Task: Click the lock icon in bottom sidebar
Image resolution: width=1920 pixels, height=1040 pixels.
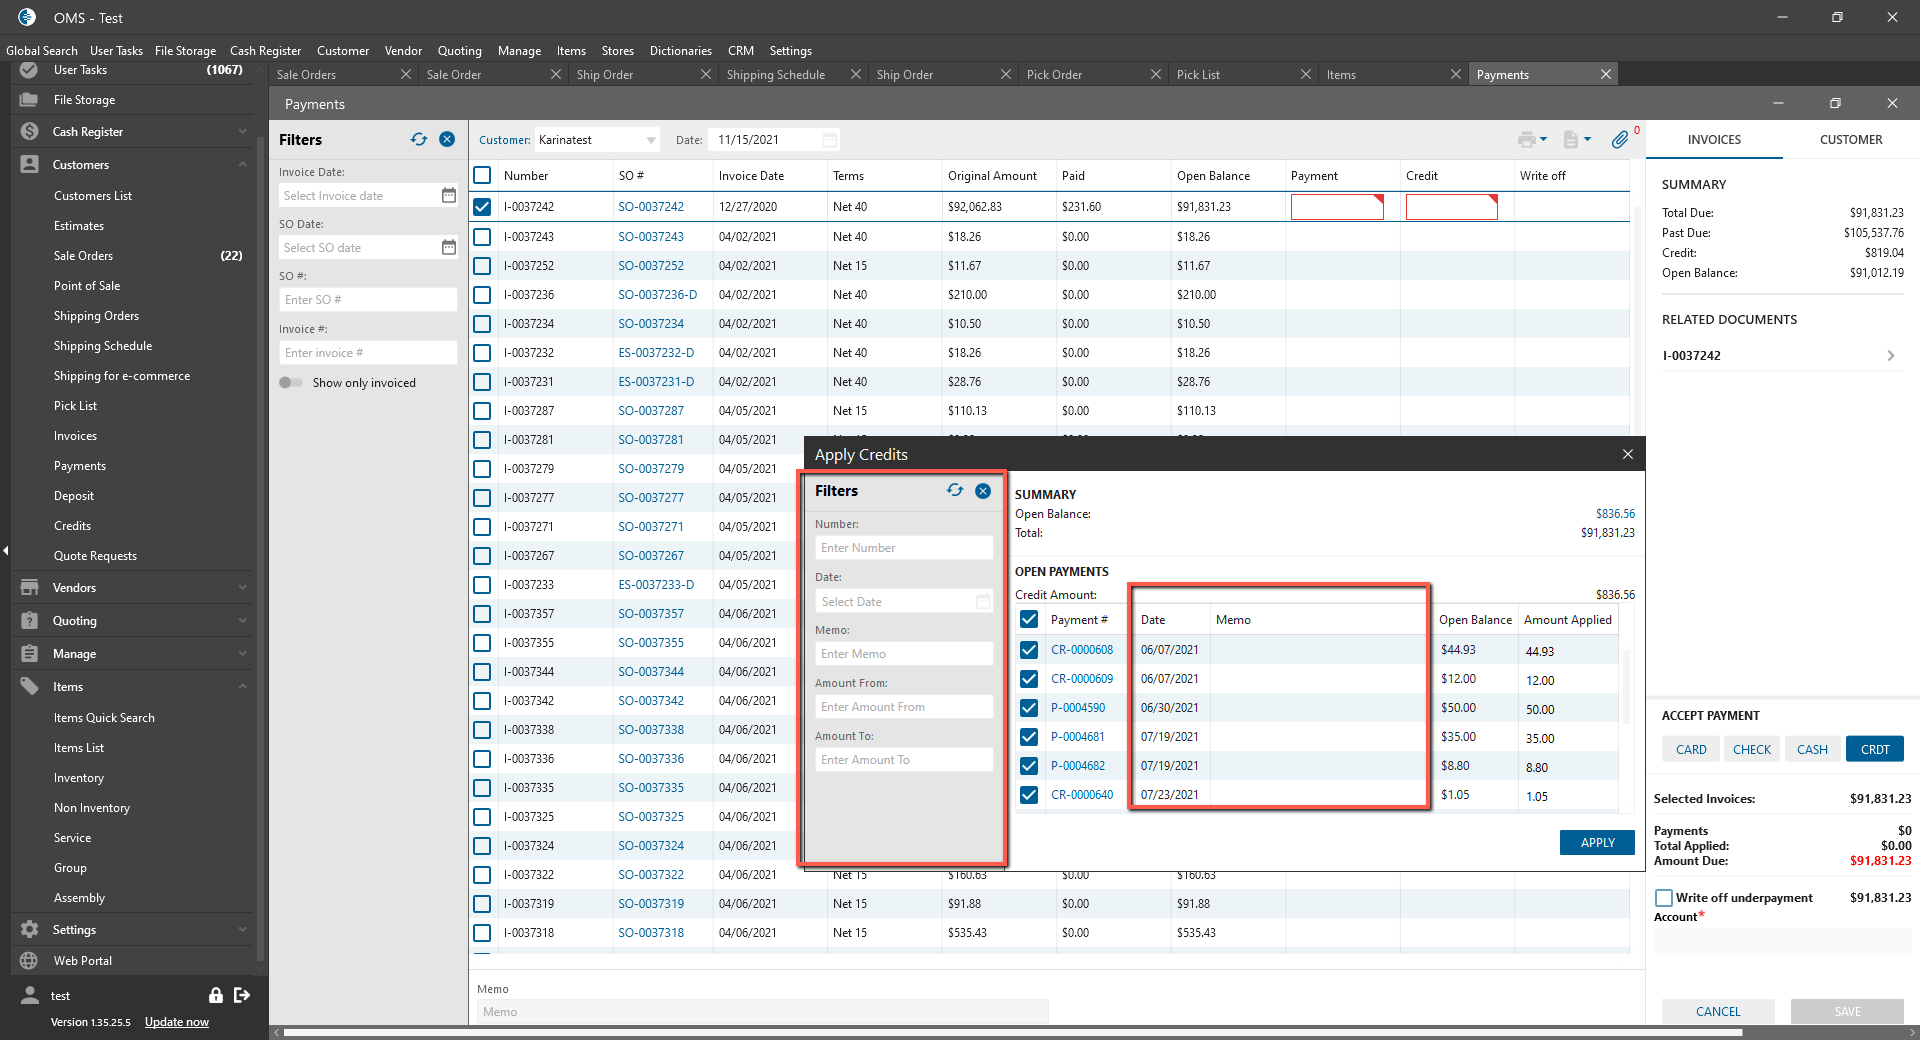Action: [215, 995]
